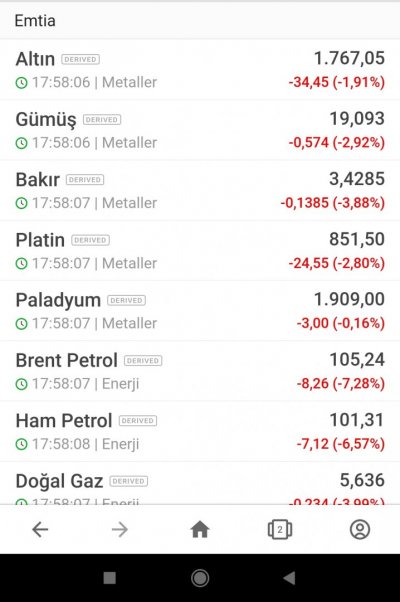Viewport: 400px width, 602px height.
Task: Tap the browser back arrow
Action: pyautogui.click(x=40, y=530)
